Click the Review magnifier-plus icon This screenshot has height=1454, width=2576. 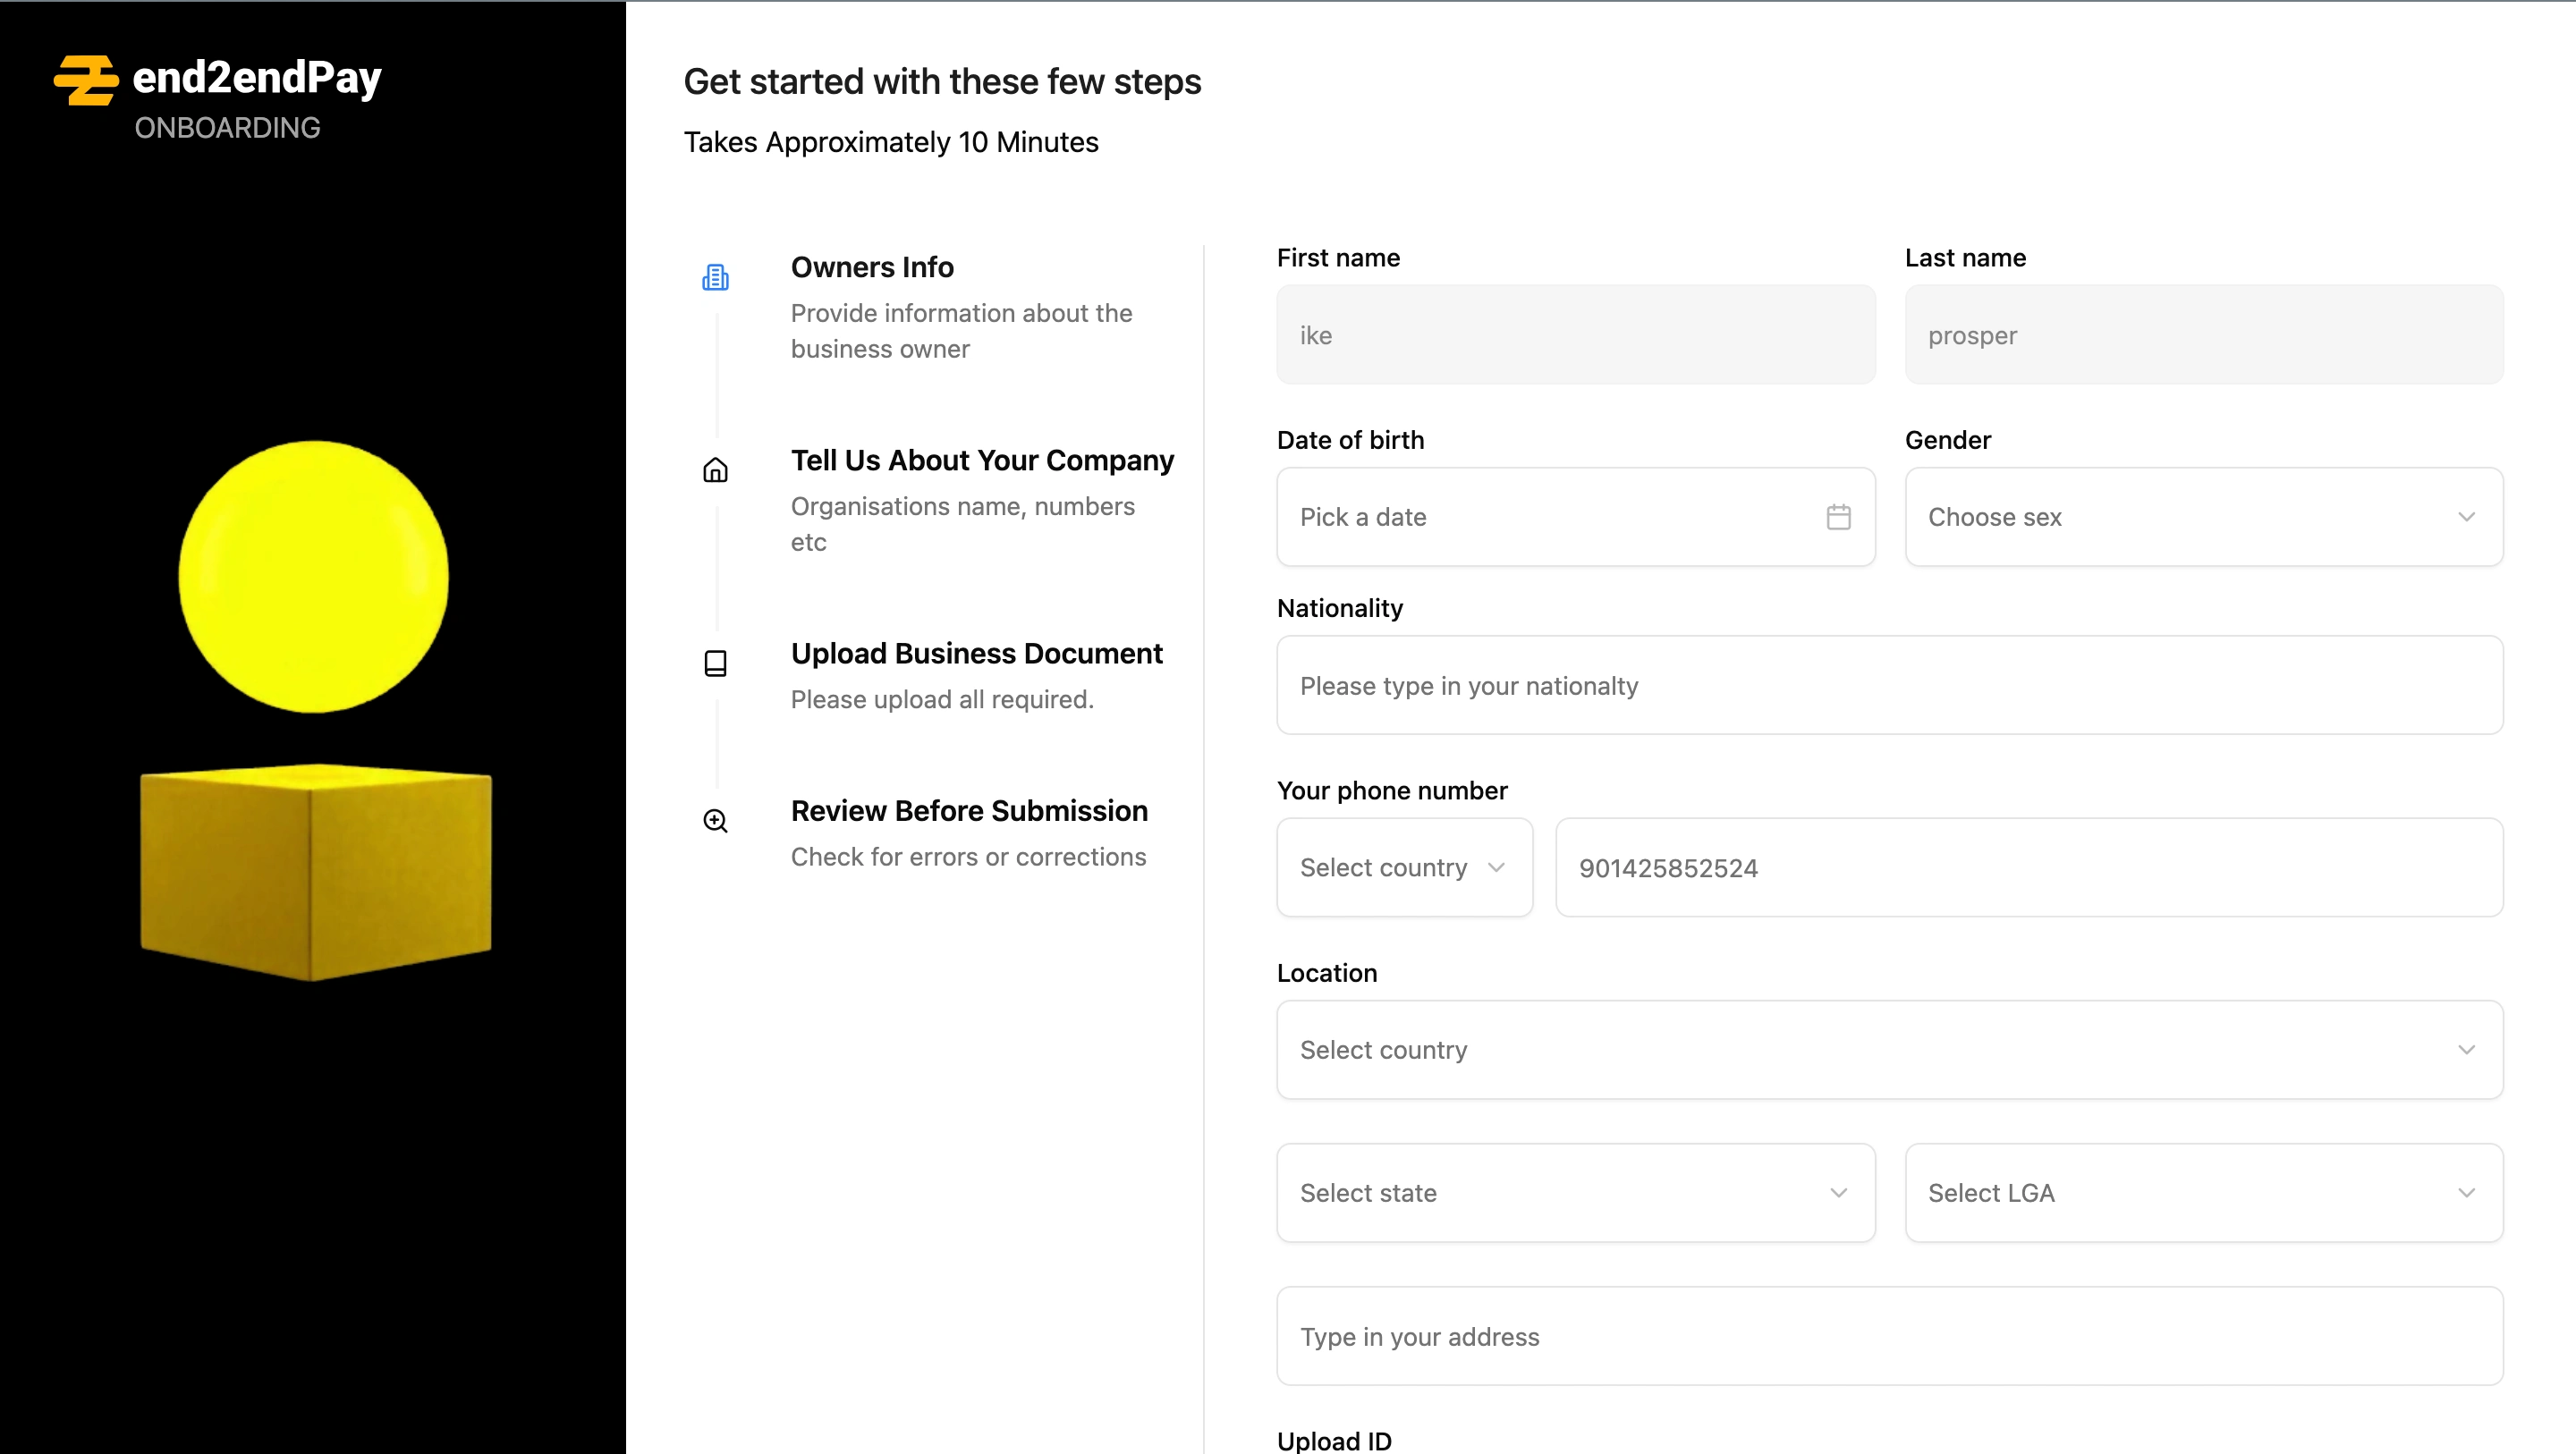pos(715,821)
